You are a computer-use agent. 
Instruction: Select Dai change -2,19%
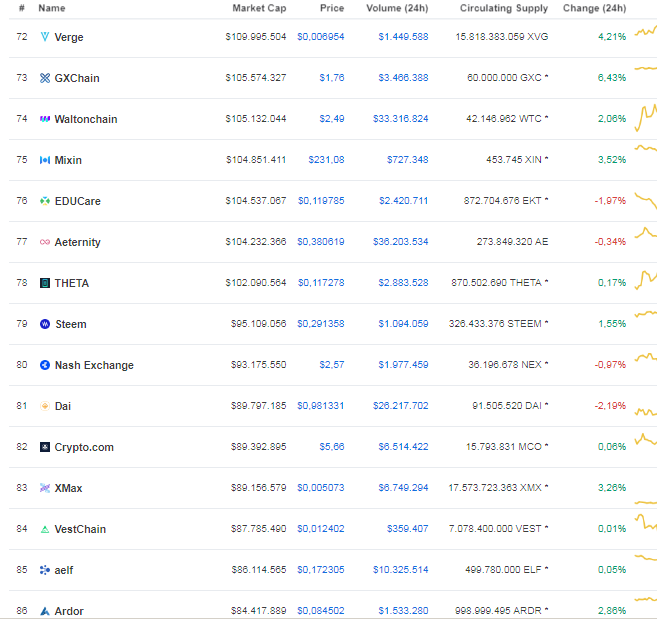tap(610, 406)
